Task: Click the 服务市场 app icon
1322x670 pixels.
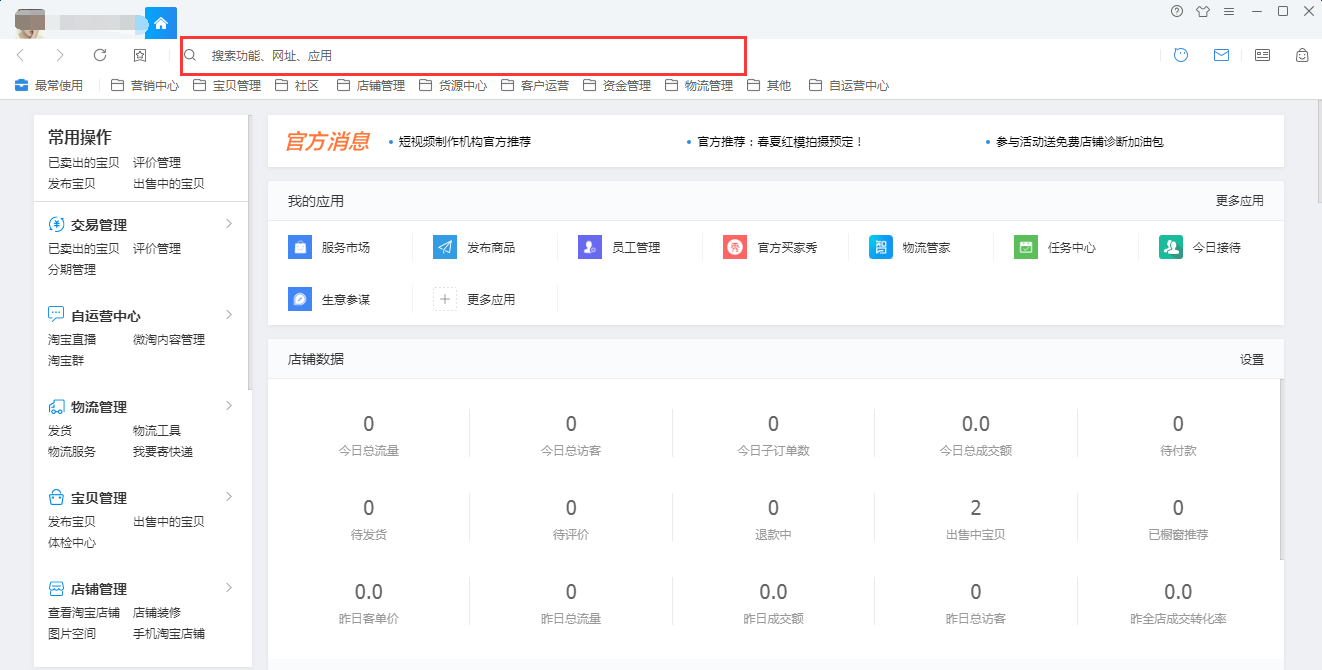Action: [x=300, y=247]
